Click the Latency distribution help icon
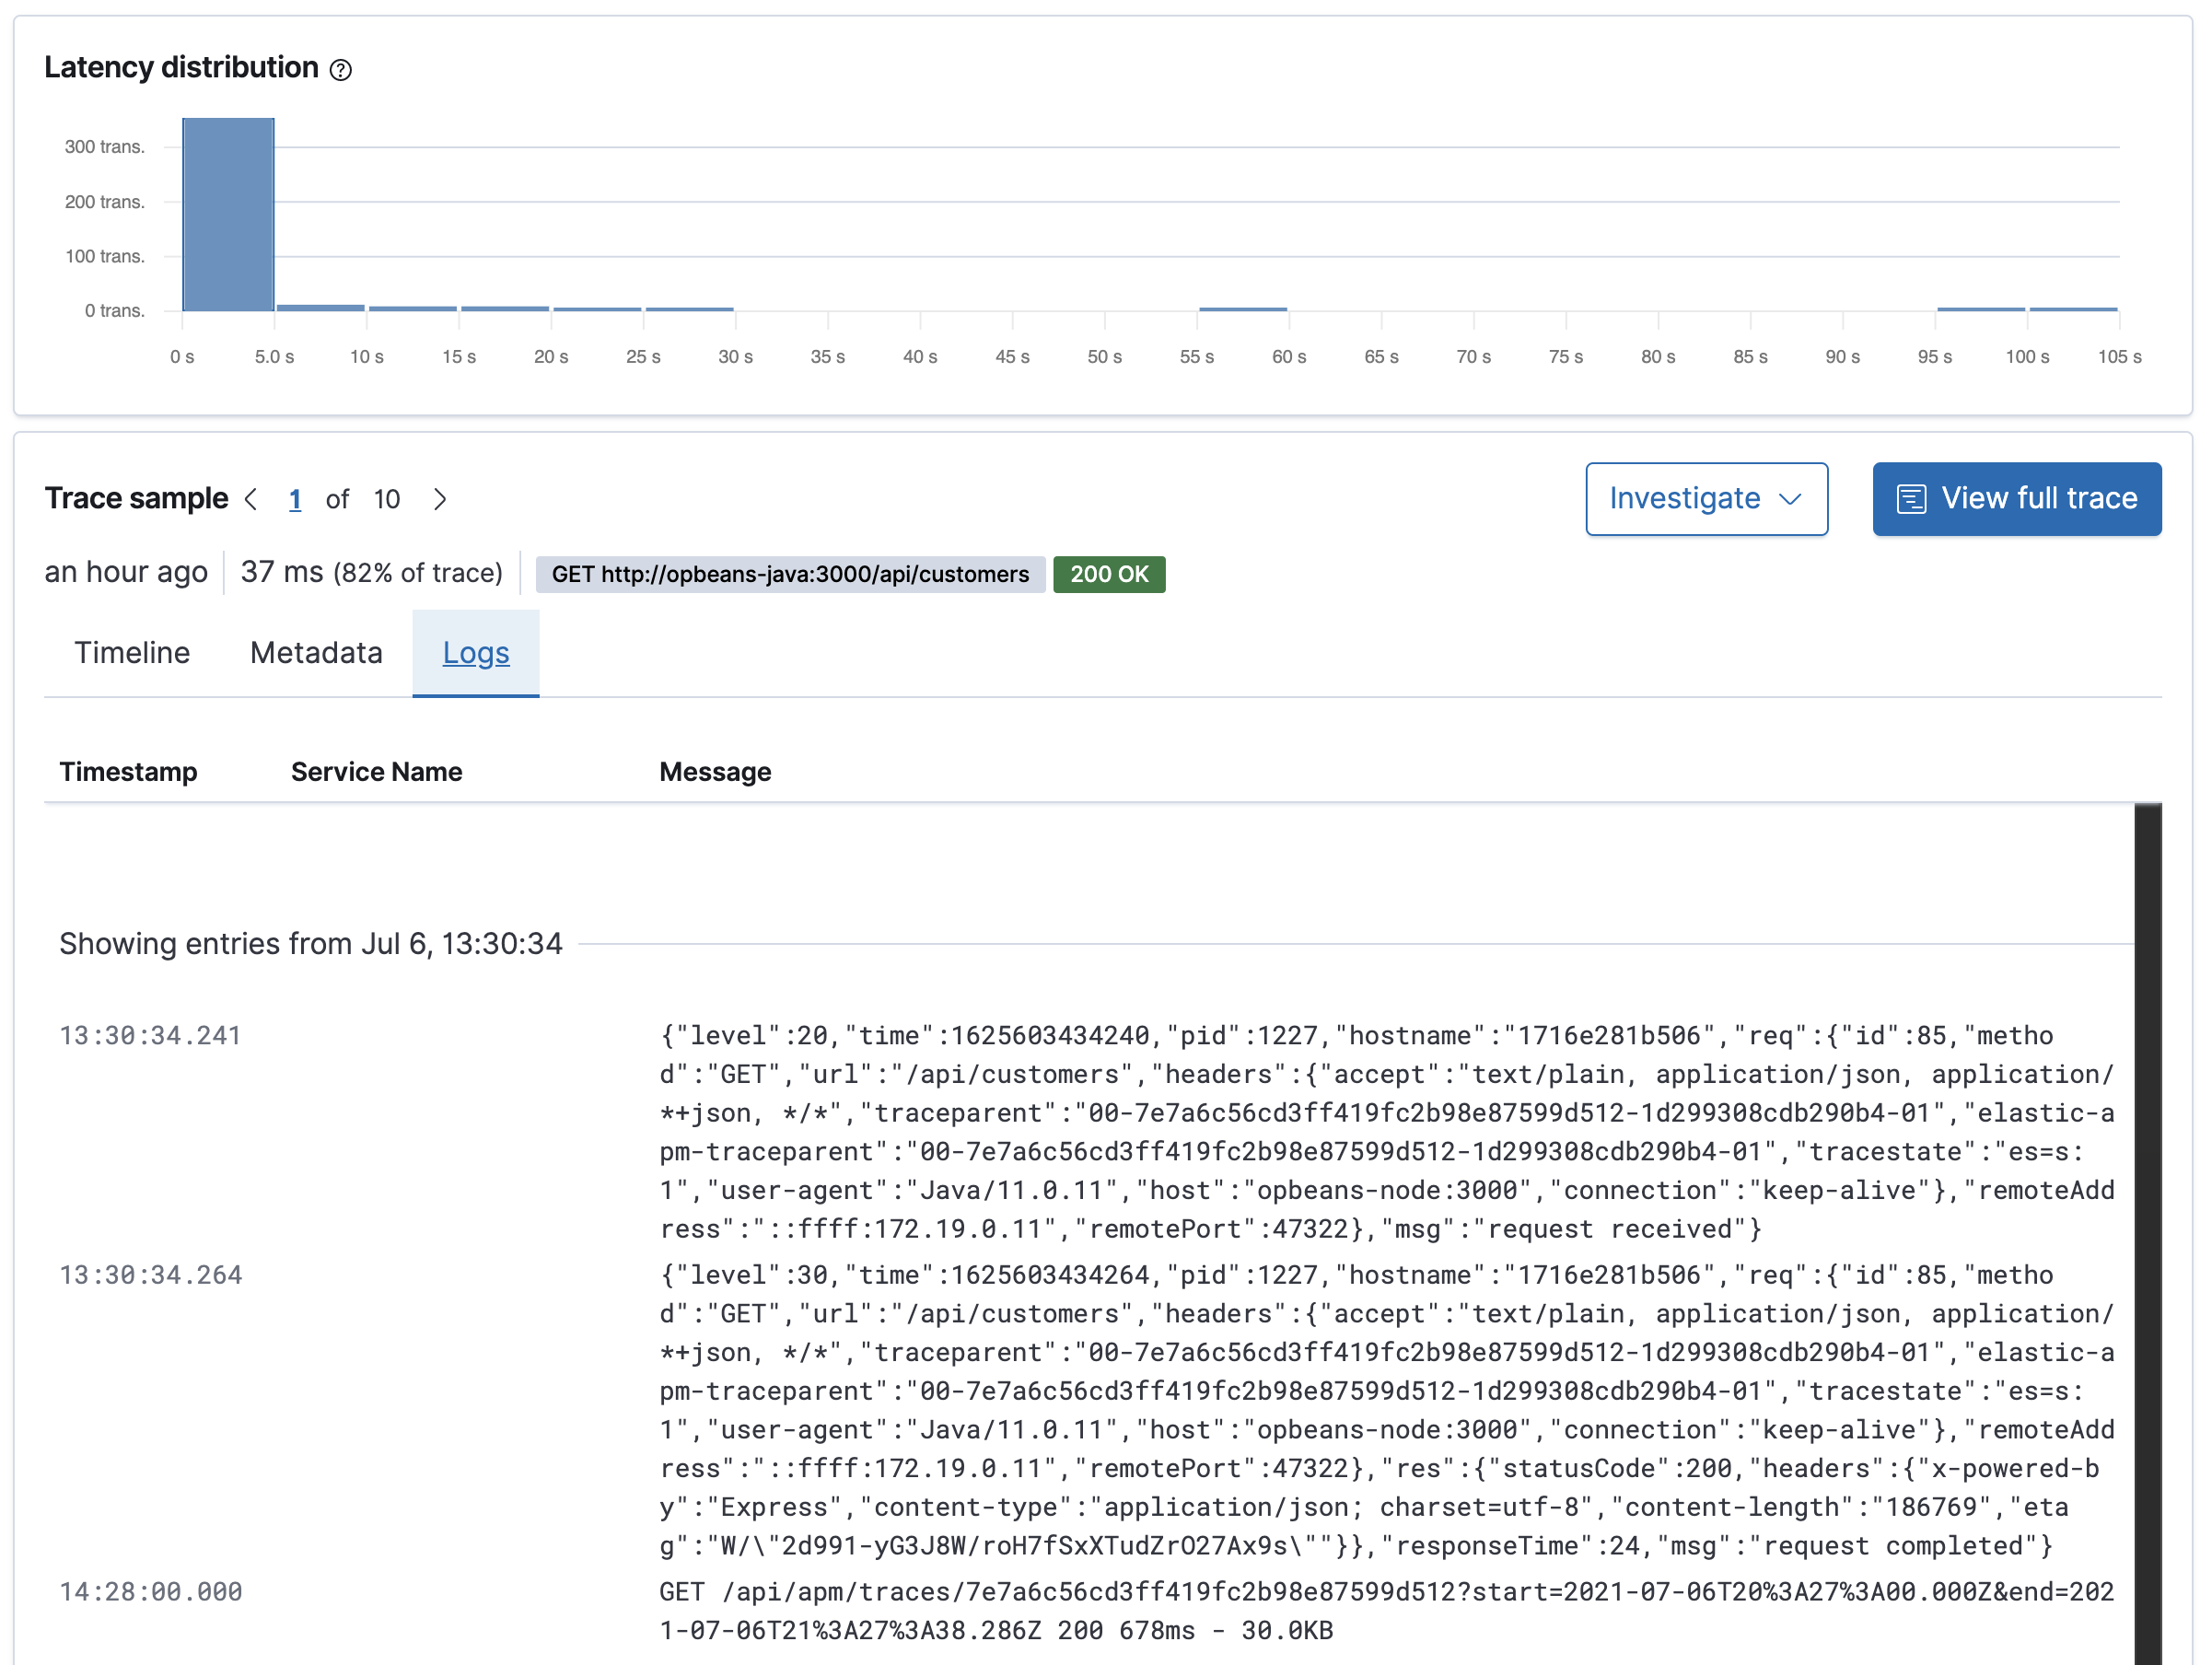The image size is (2212, 1665). click(x=341, y=70)
